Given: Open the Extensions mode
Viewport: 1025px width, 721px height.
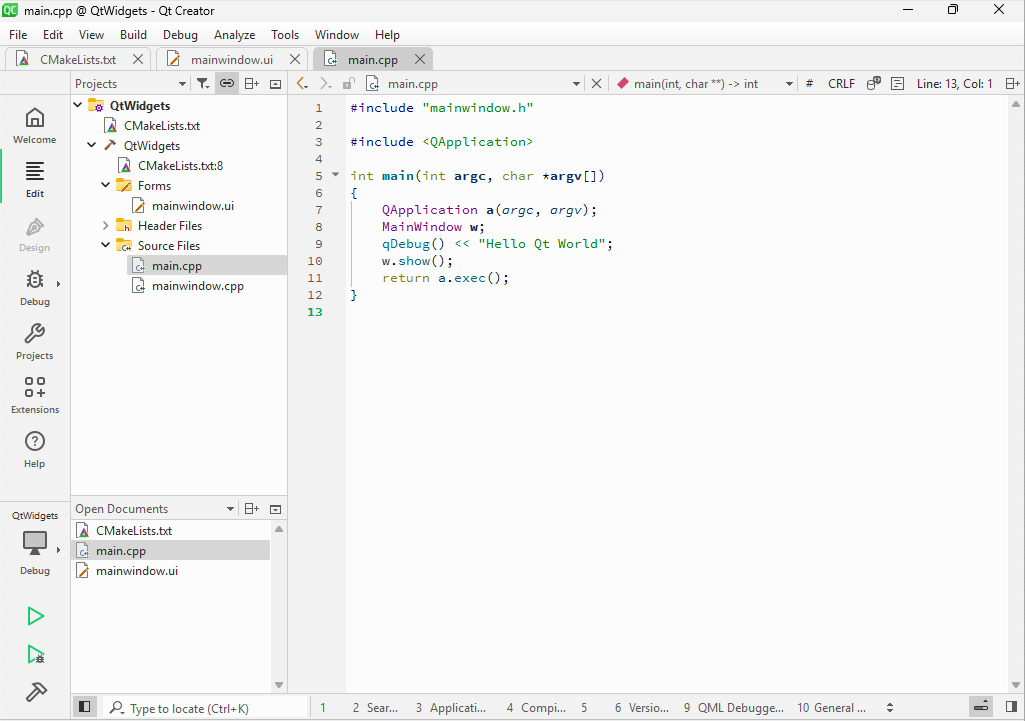Looking at the screenshot, I should 35,395.
